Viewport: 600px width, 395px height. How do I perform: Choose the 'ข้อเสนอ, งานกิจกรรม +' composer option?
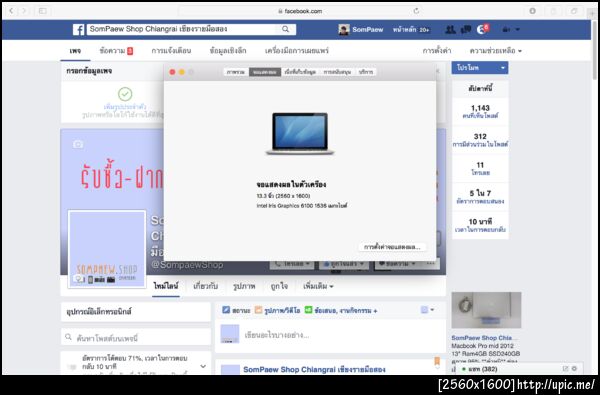coord(341,310)
